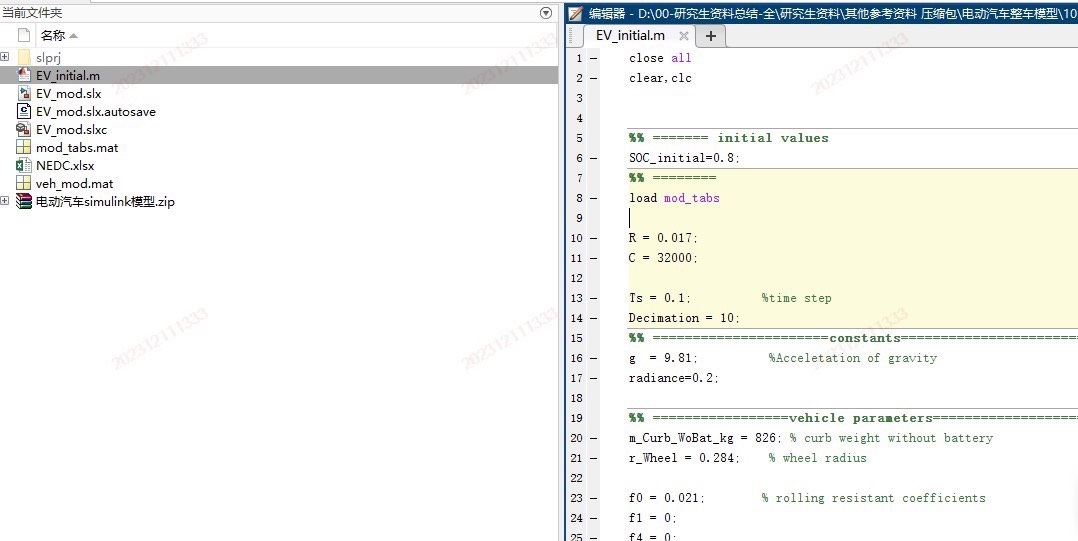Click the editor window title icon
Screen dimensions: 1078x541
click(x=575, y=13)
